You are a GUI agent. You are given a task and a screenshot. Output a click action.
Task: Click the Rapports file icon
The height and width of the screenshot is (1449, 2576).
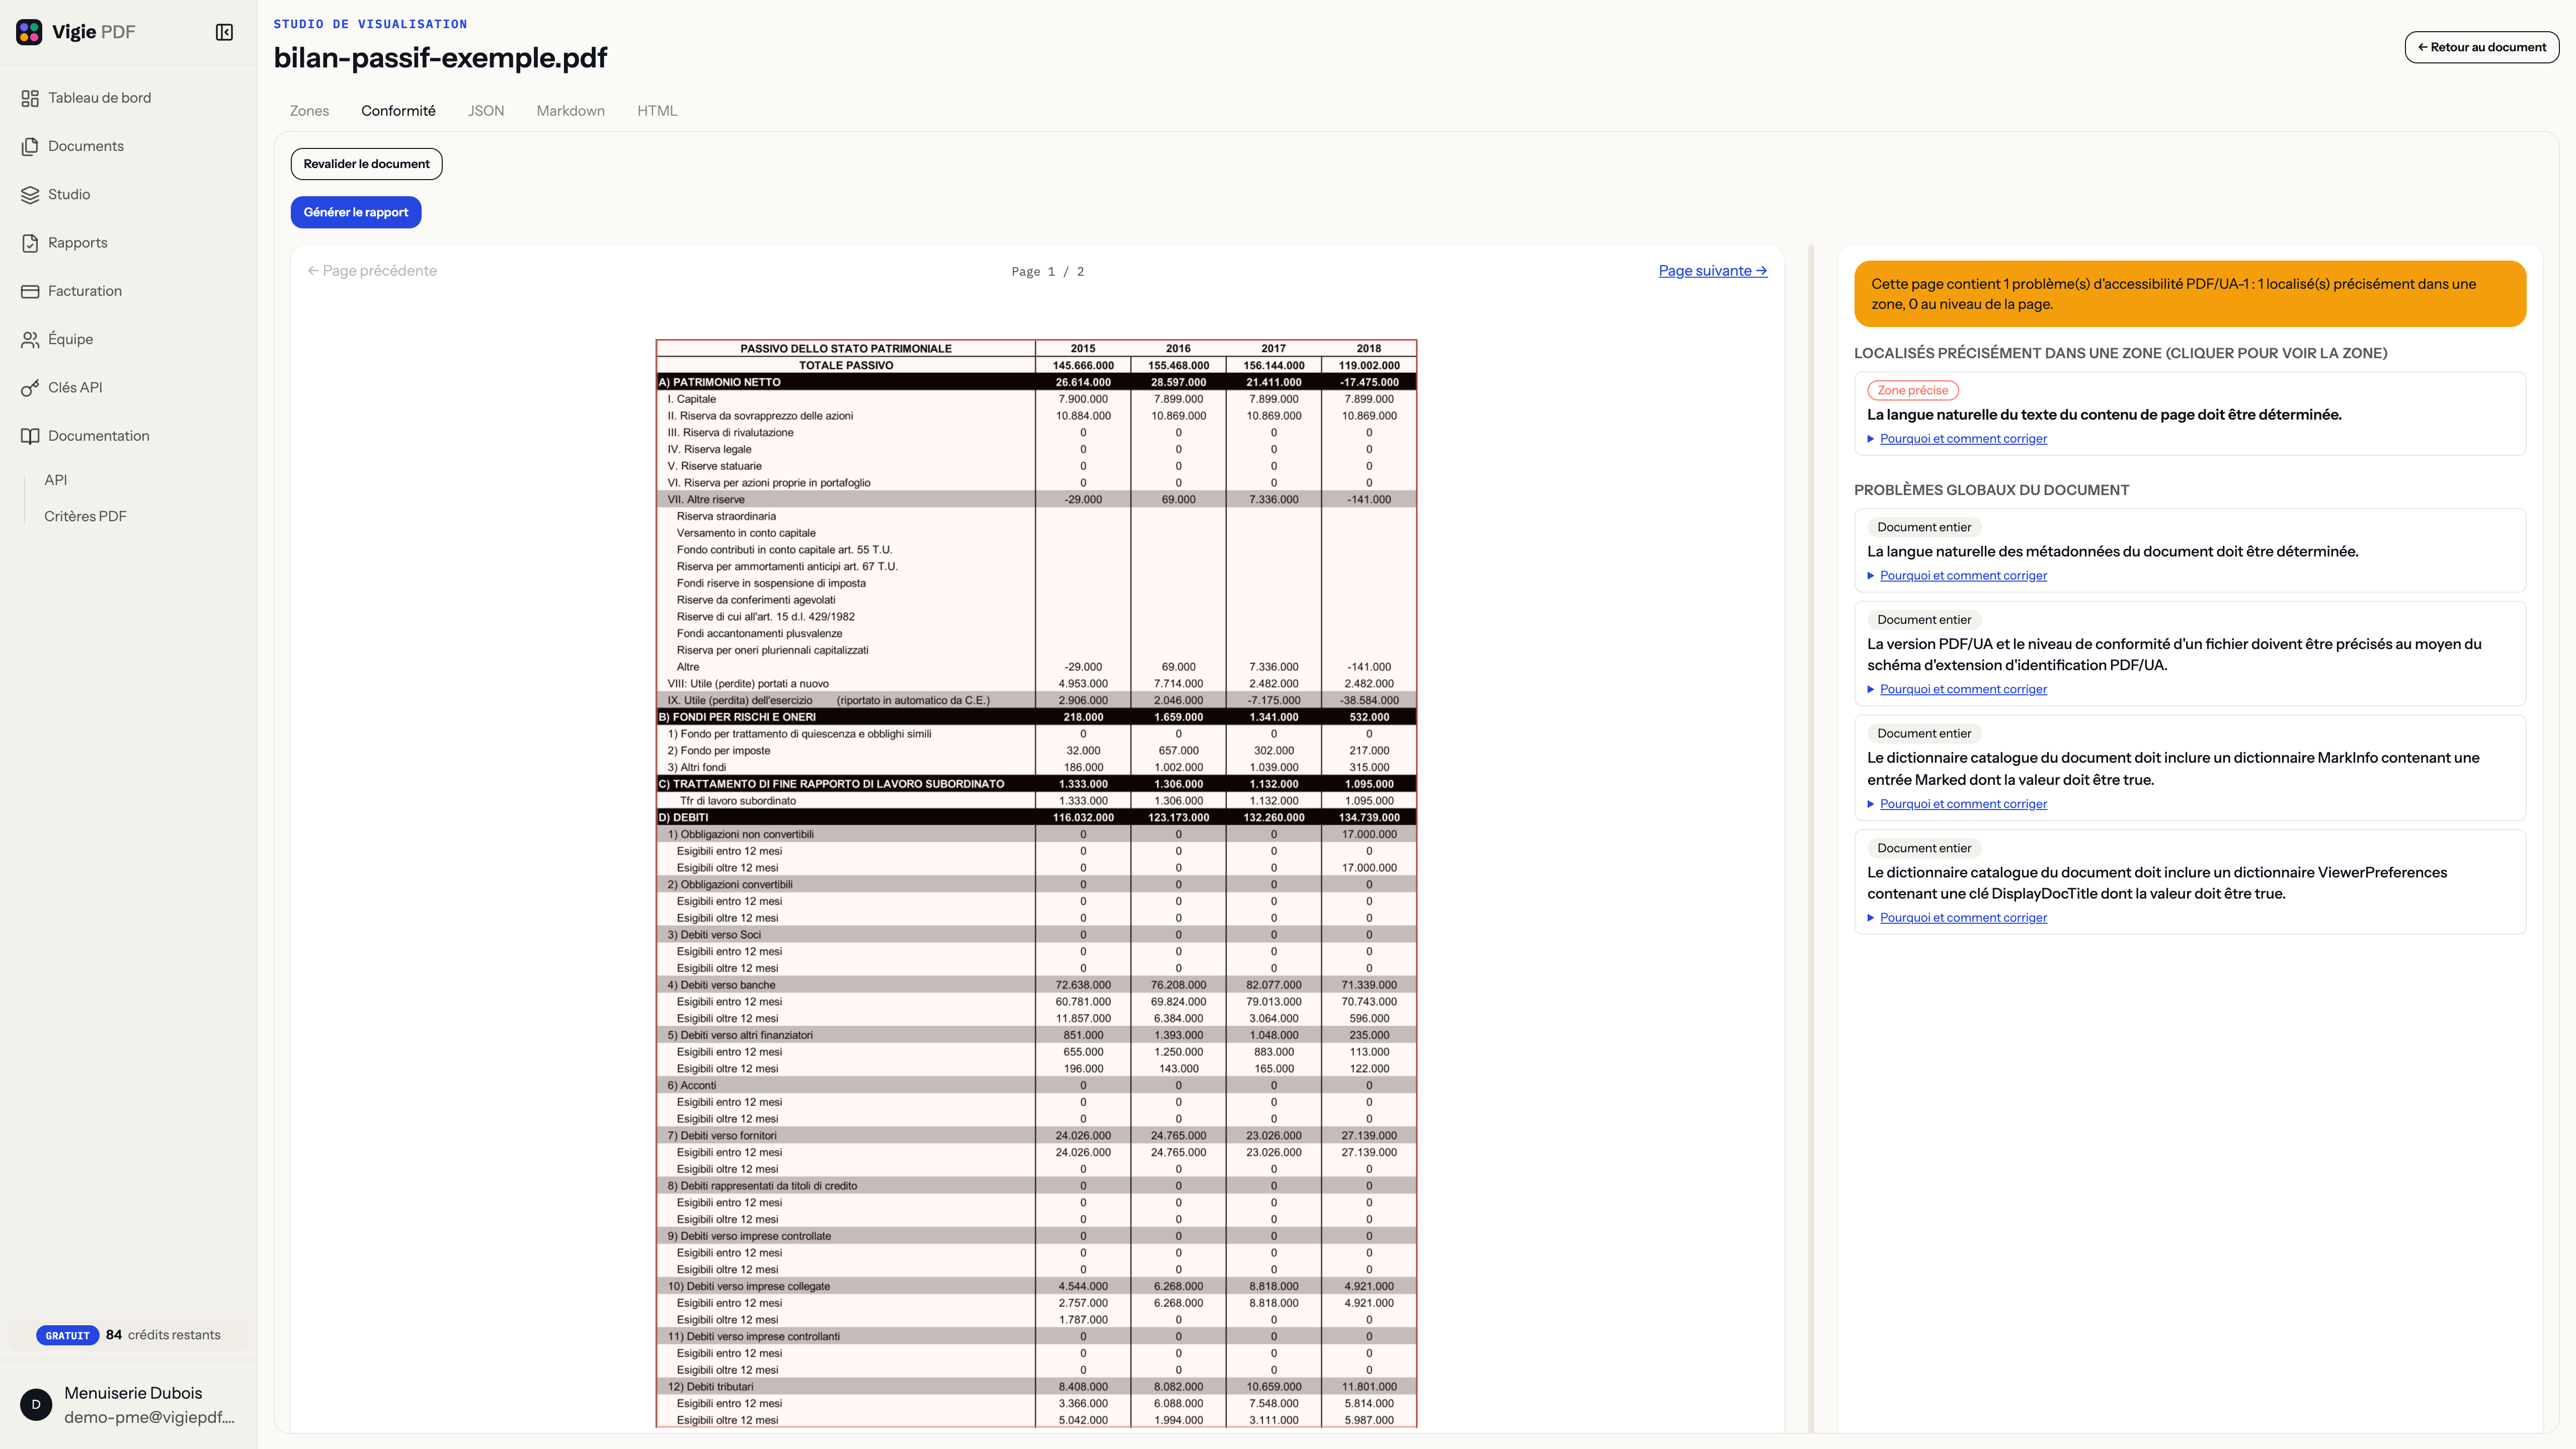coord(30,243)
